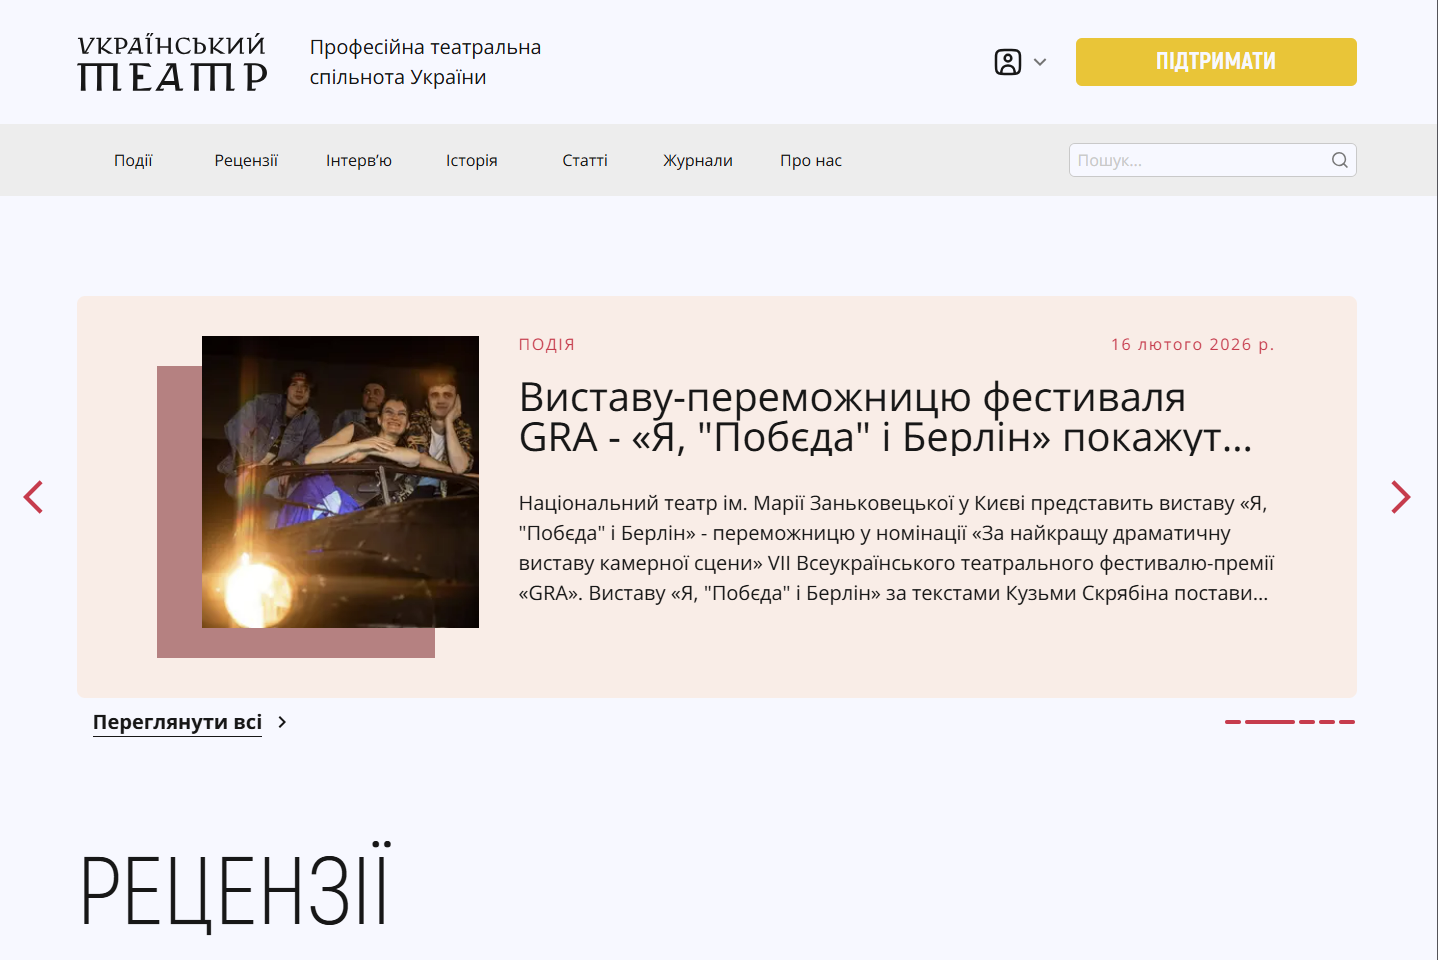Click the magnifier search icon
The width and height of the screenshot is (1438, 960).
tap(1339, 160)
